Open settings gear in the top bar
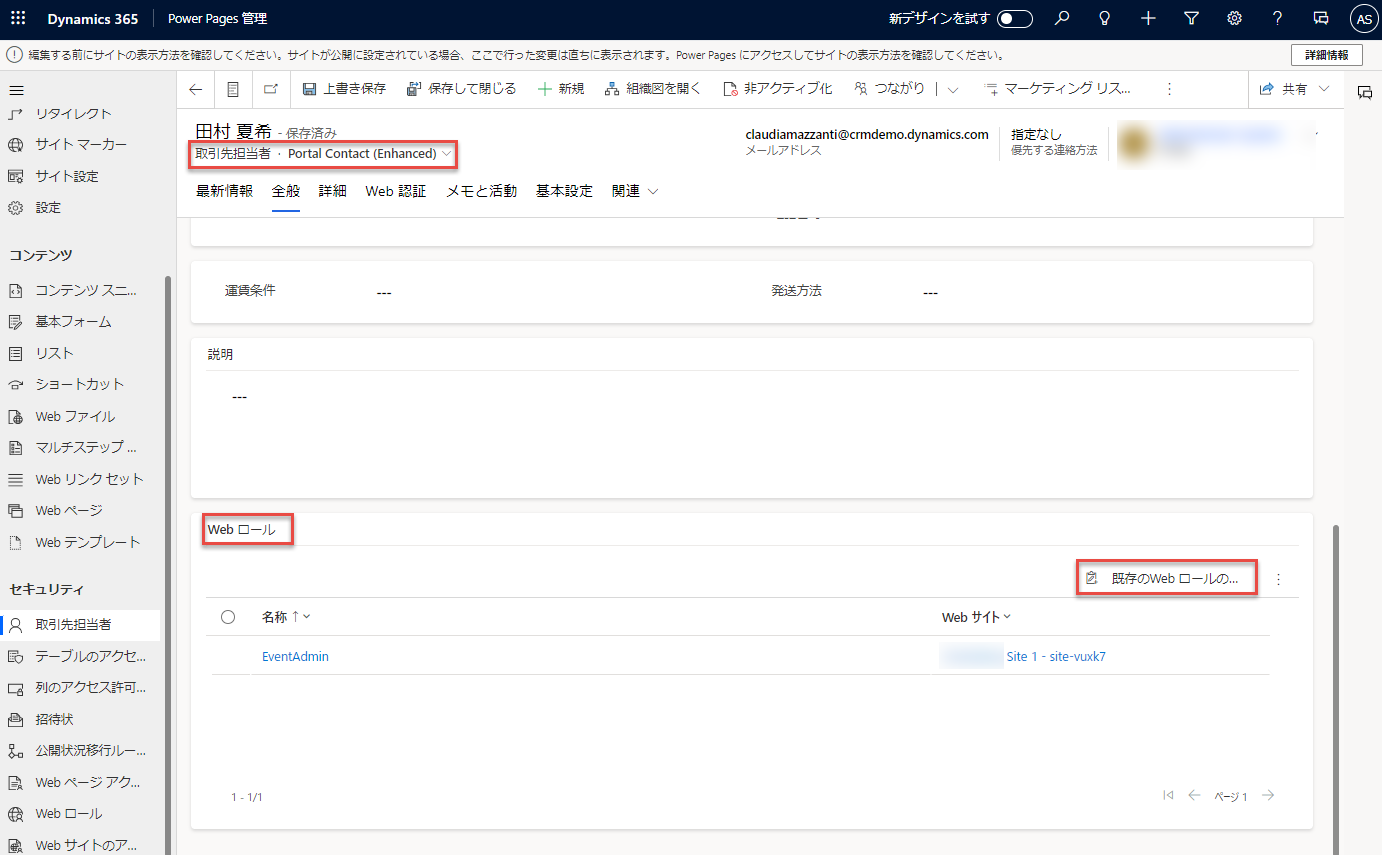 1234,19
